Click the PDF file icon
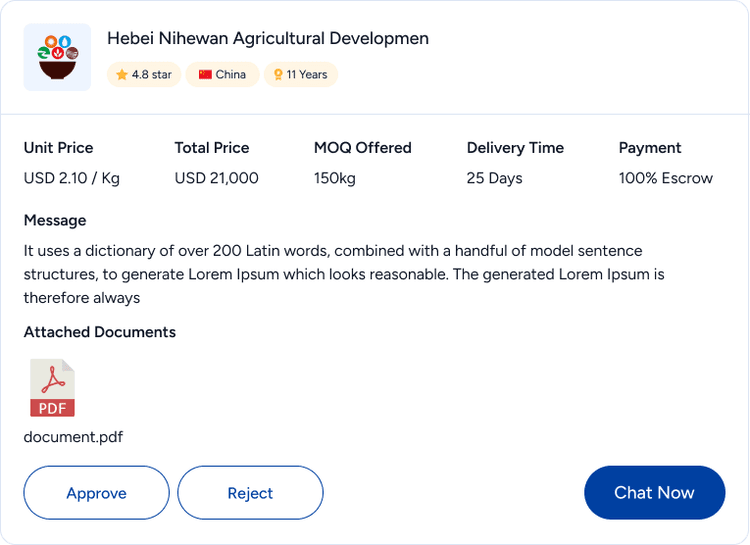Image resolution: width=750 pixels, height=545 pixels. click(x=52, y=388)
